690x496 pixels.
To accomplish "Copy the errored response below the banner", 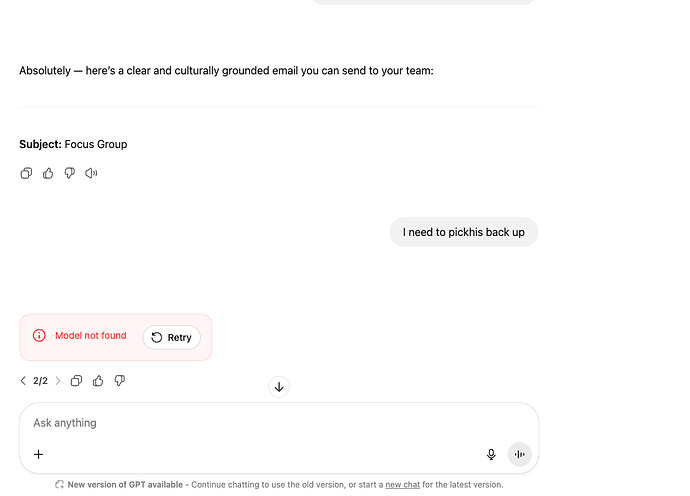I will (x=77, y=381).
